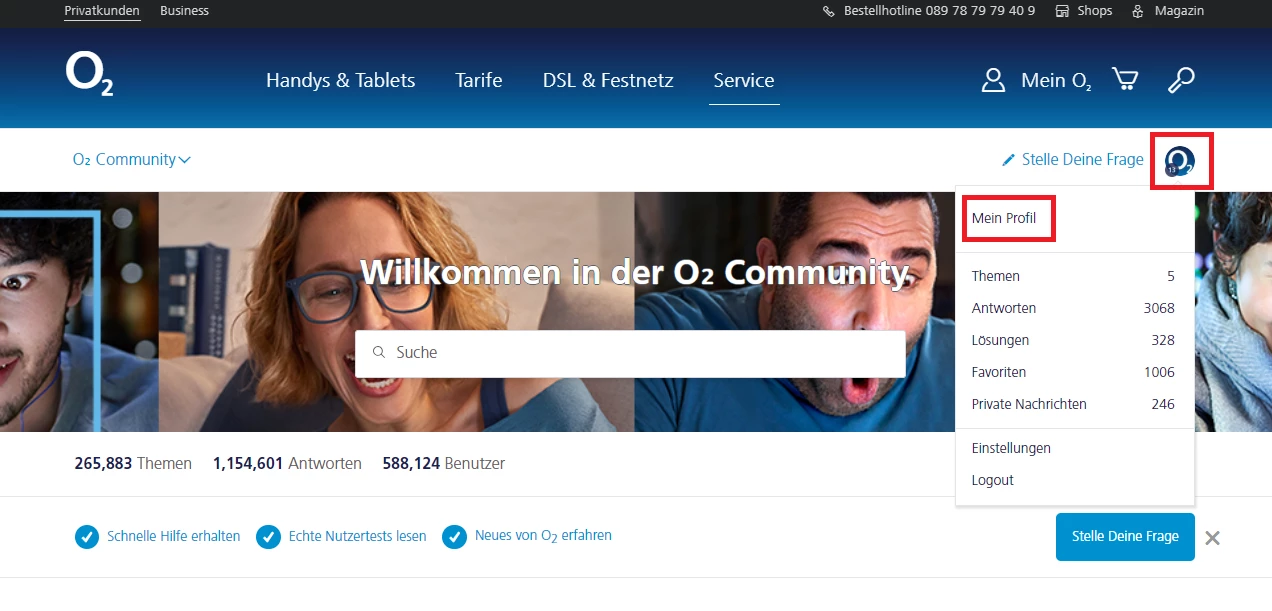Click the phone icon by Bestellhotline
Screen dimensions: 1272x611
tap(828, 11)
